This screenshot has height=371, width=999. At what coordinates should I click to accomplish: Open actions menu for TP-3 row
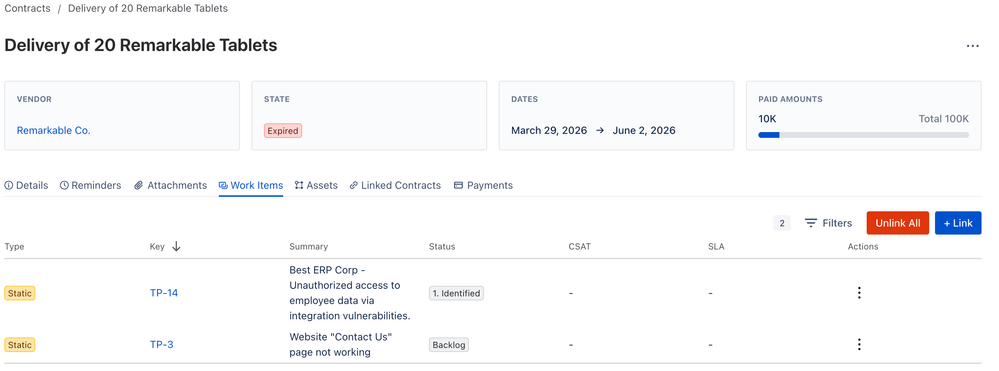(859, 345)
